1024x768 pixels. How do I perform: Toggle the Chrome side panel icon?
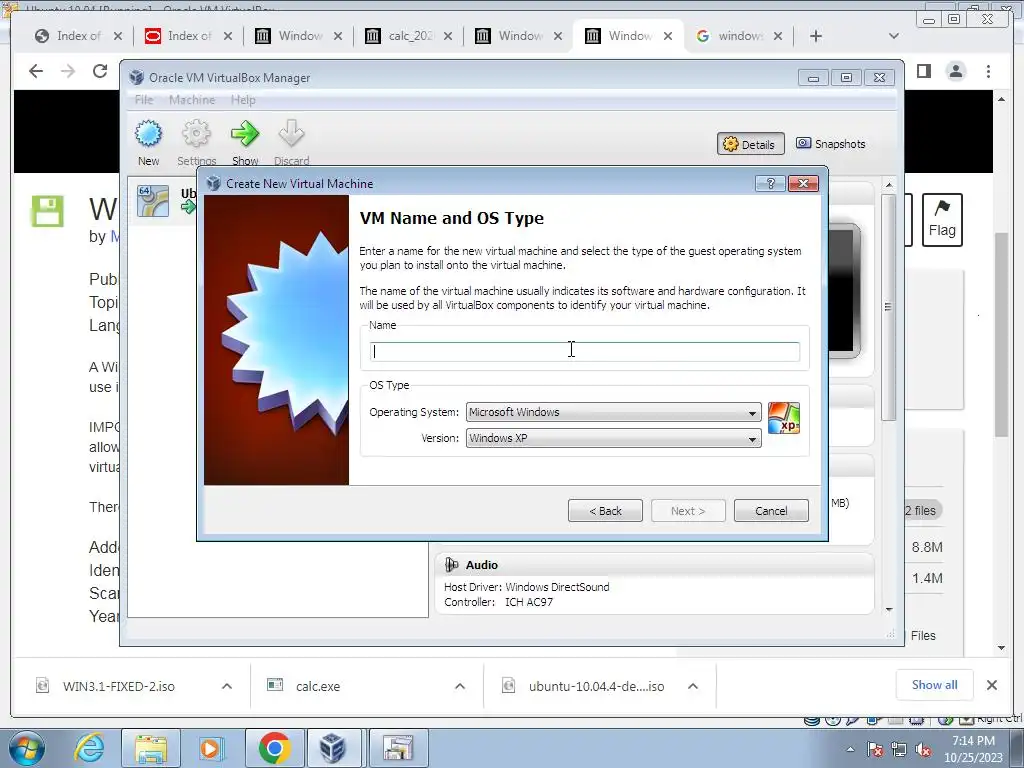pyautogui.click(x=923, y=71)
